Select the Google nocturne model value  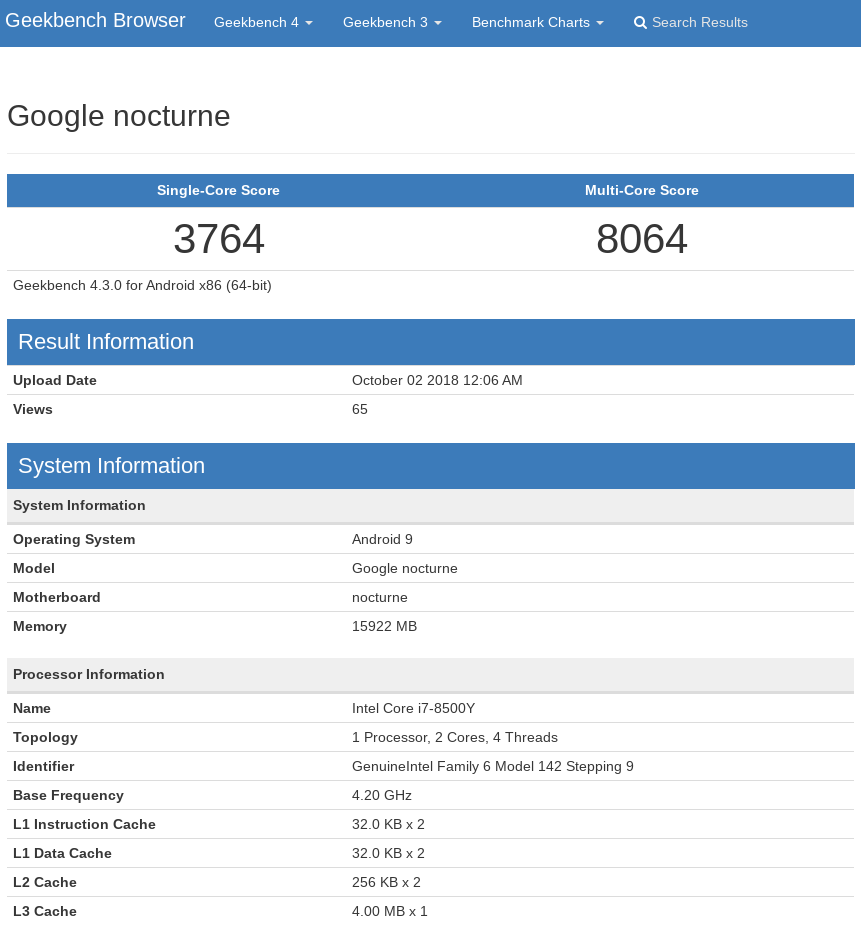[x=405, y=568]
